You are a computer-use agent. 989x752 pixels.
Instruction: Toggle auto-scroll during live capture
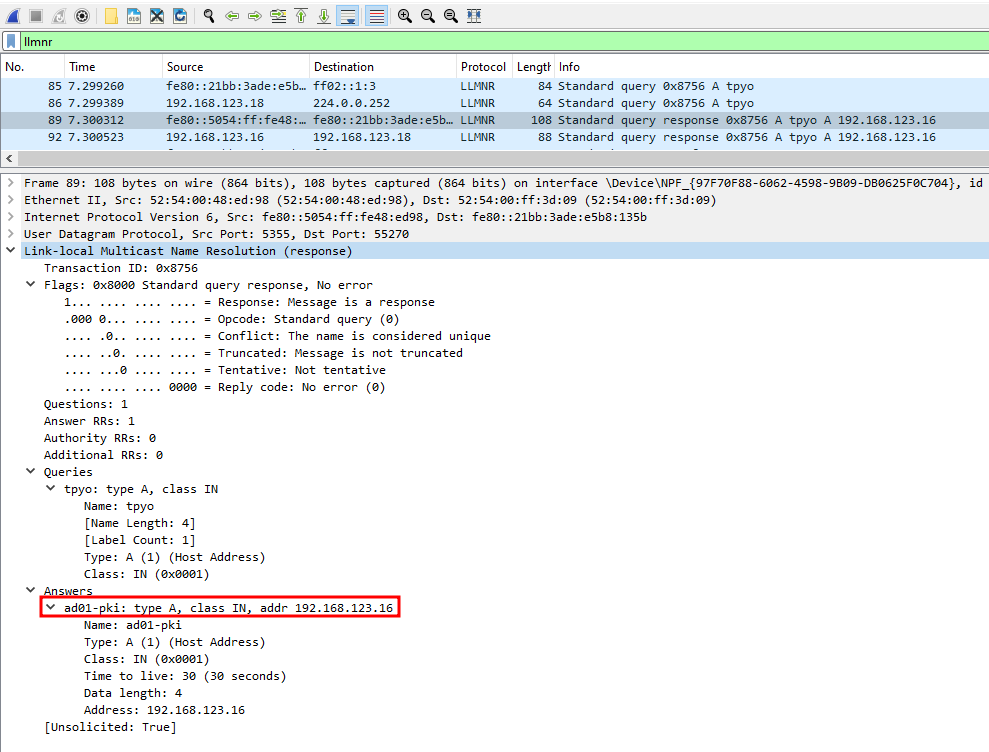(x=347, y=16)
